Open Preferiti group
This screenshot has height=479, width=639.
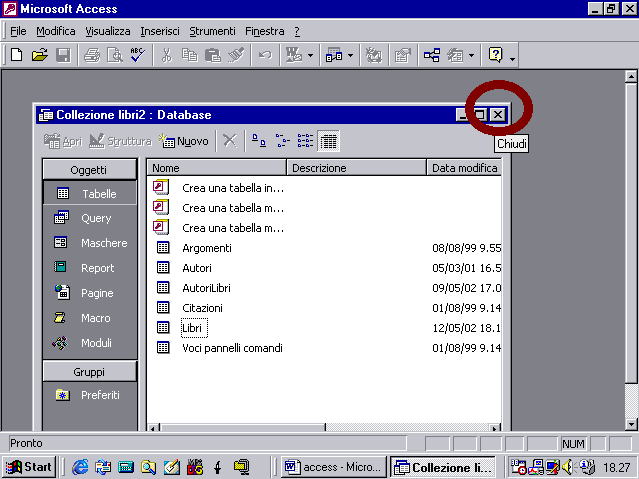[x=90, y=395]
